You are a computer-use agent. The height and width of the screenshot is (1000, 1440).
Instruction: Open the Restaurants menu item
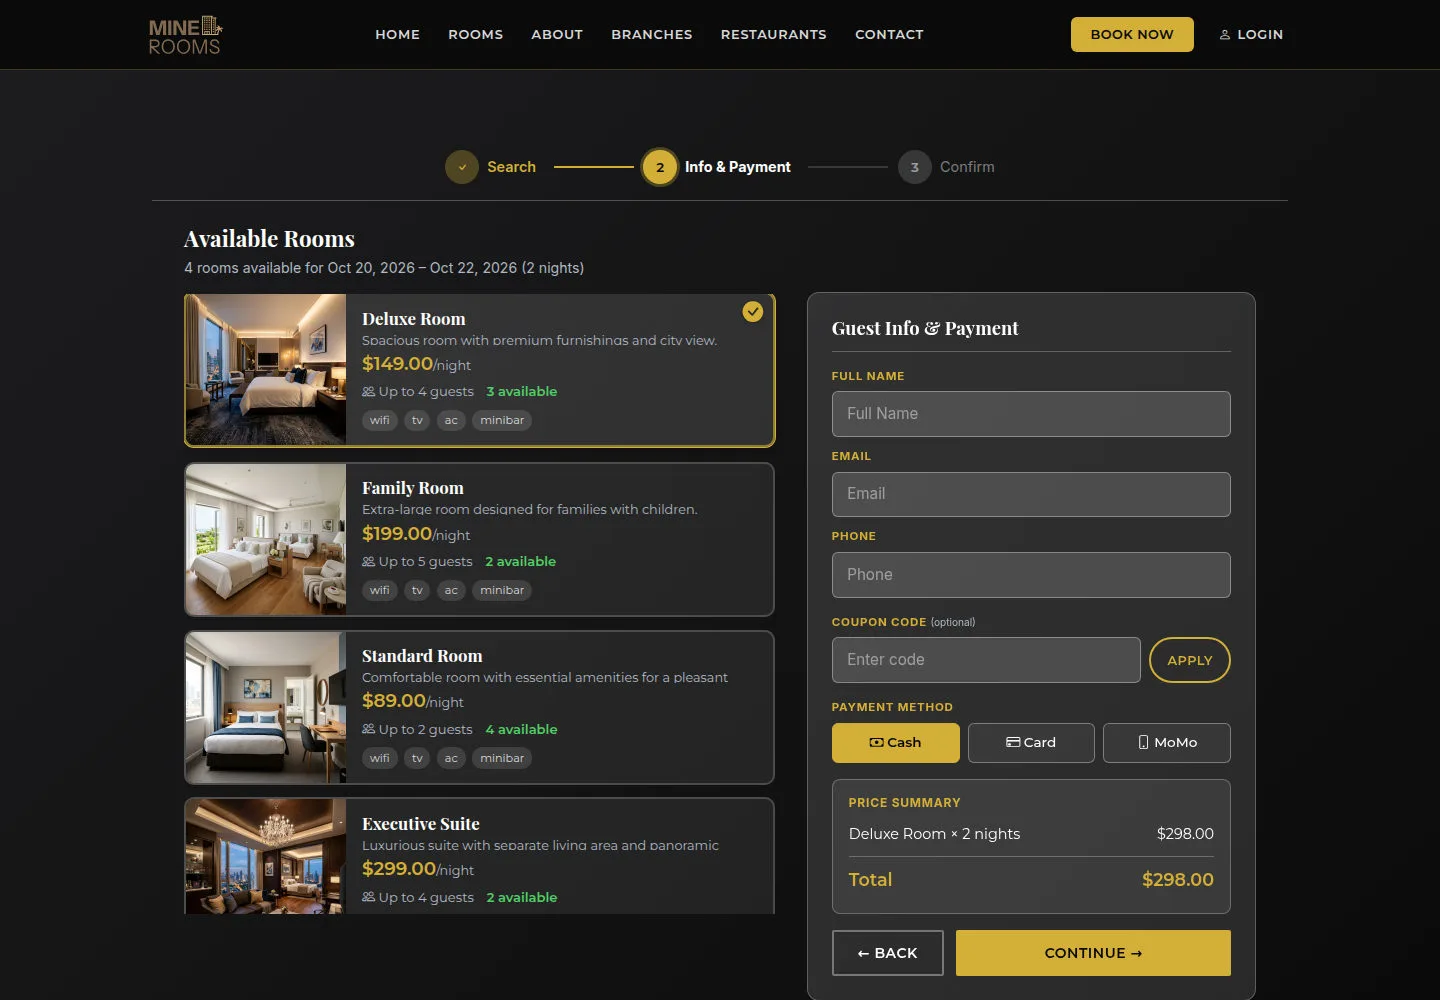pyautogui.click(x=774, y=35)
